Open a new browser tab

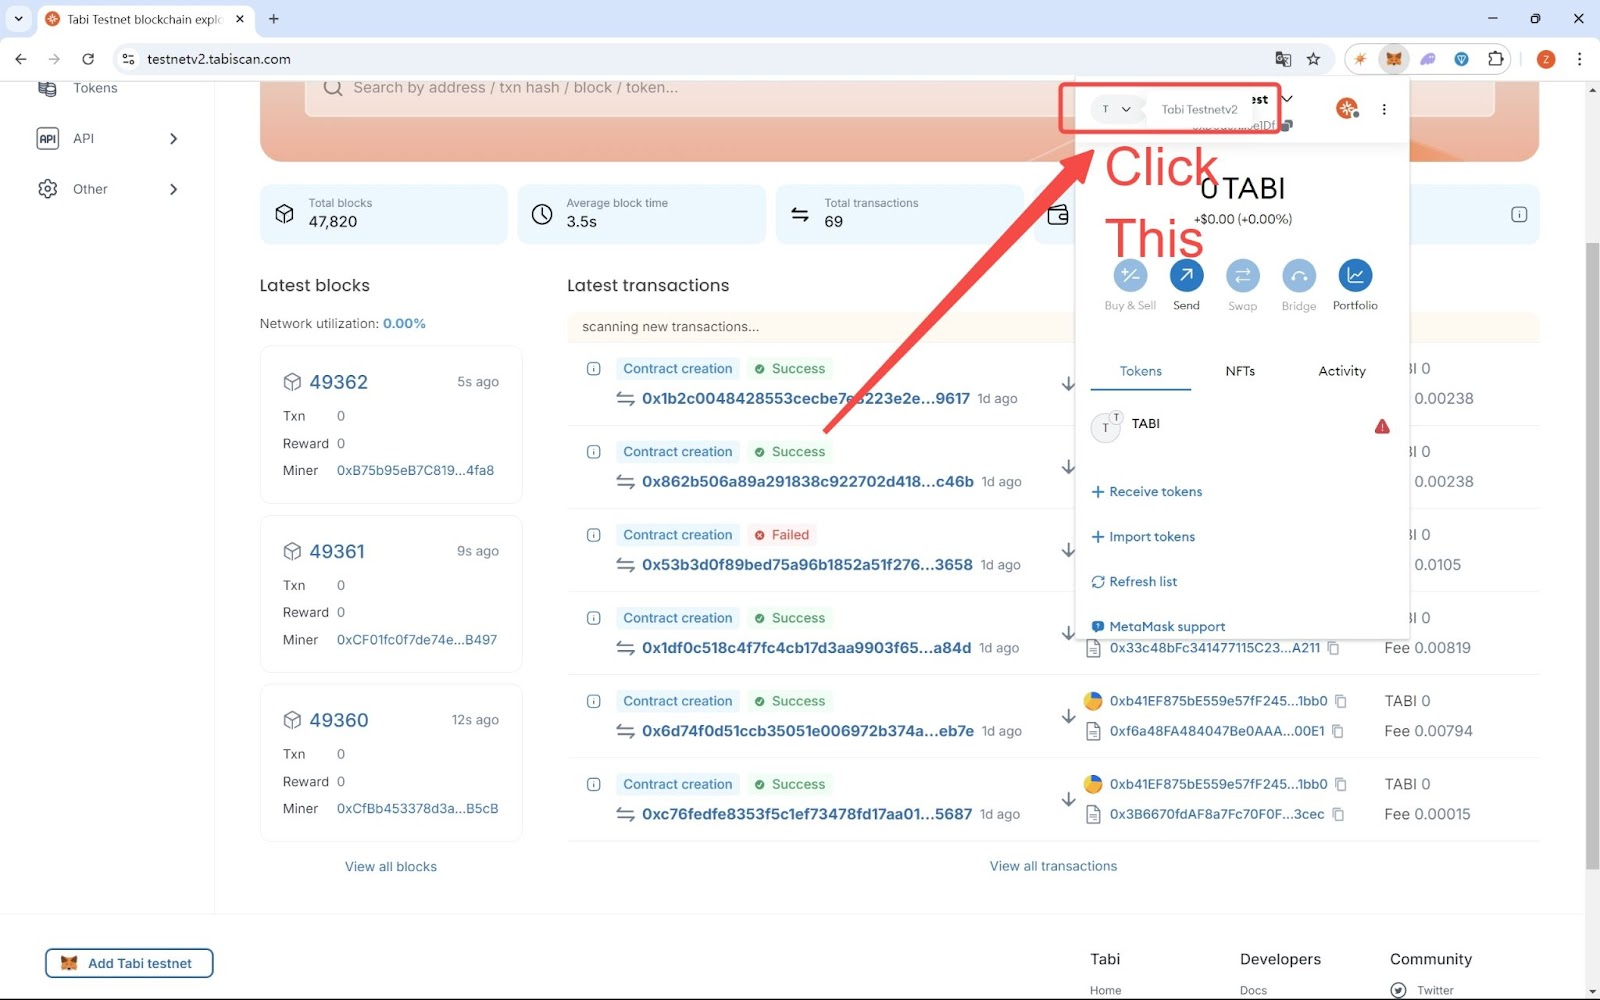pyautogui.click(x=274, y=18)
